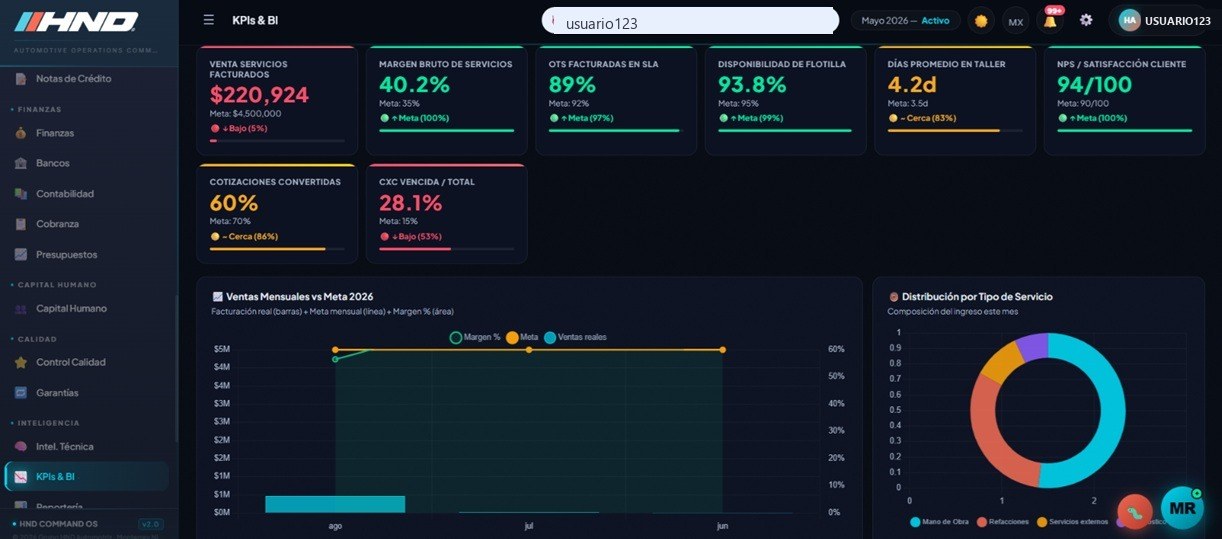Click the HND logo in the sidebar
The image size is (1222, 539).
75,22
